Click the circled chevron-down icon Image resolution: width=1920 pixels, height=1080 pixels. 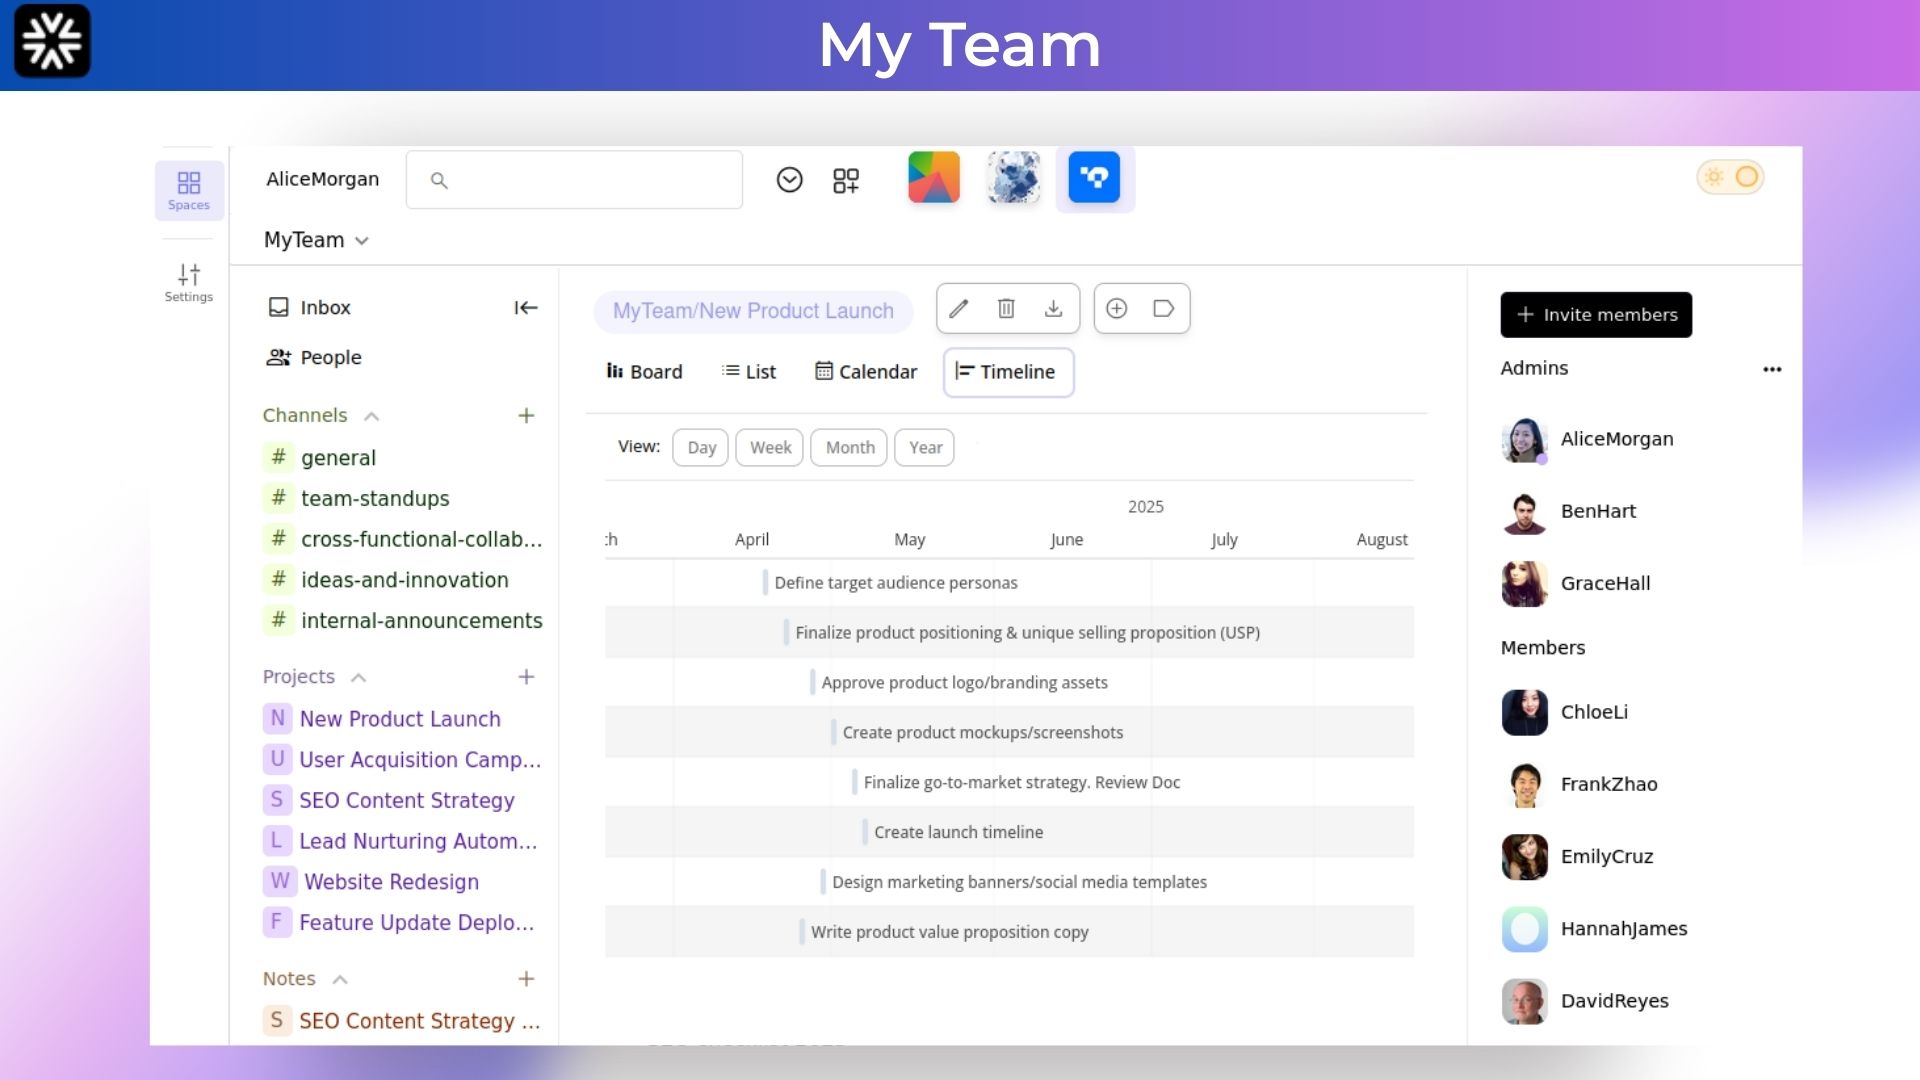[x=789, y=180]
